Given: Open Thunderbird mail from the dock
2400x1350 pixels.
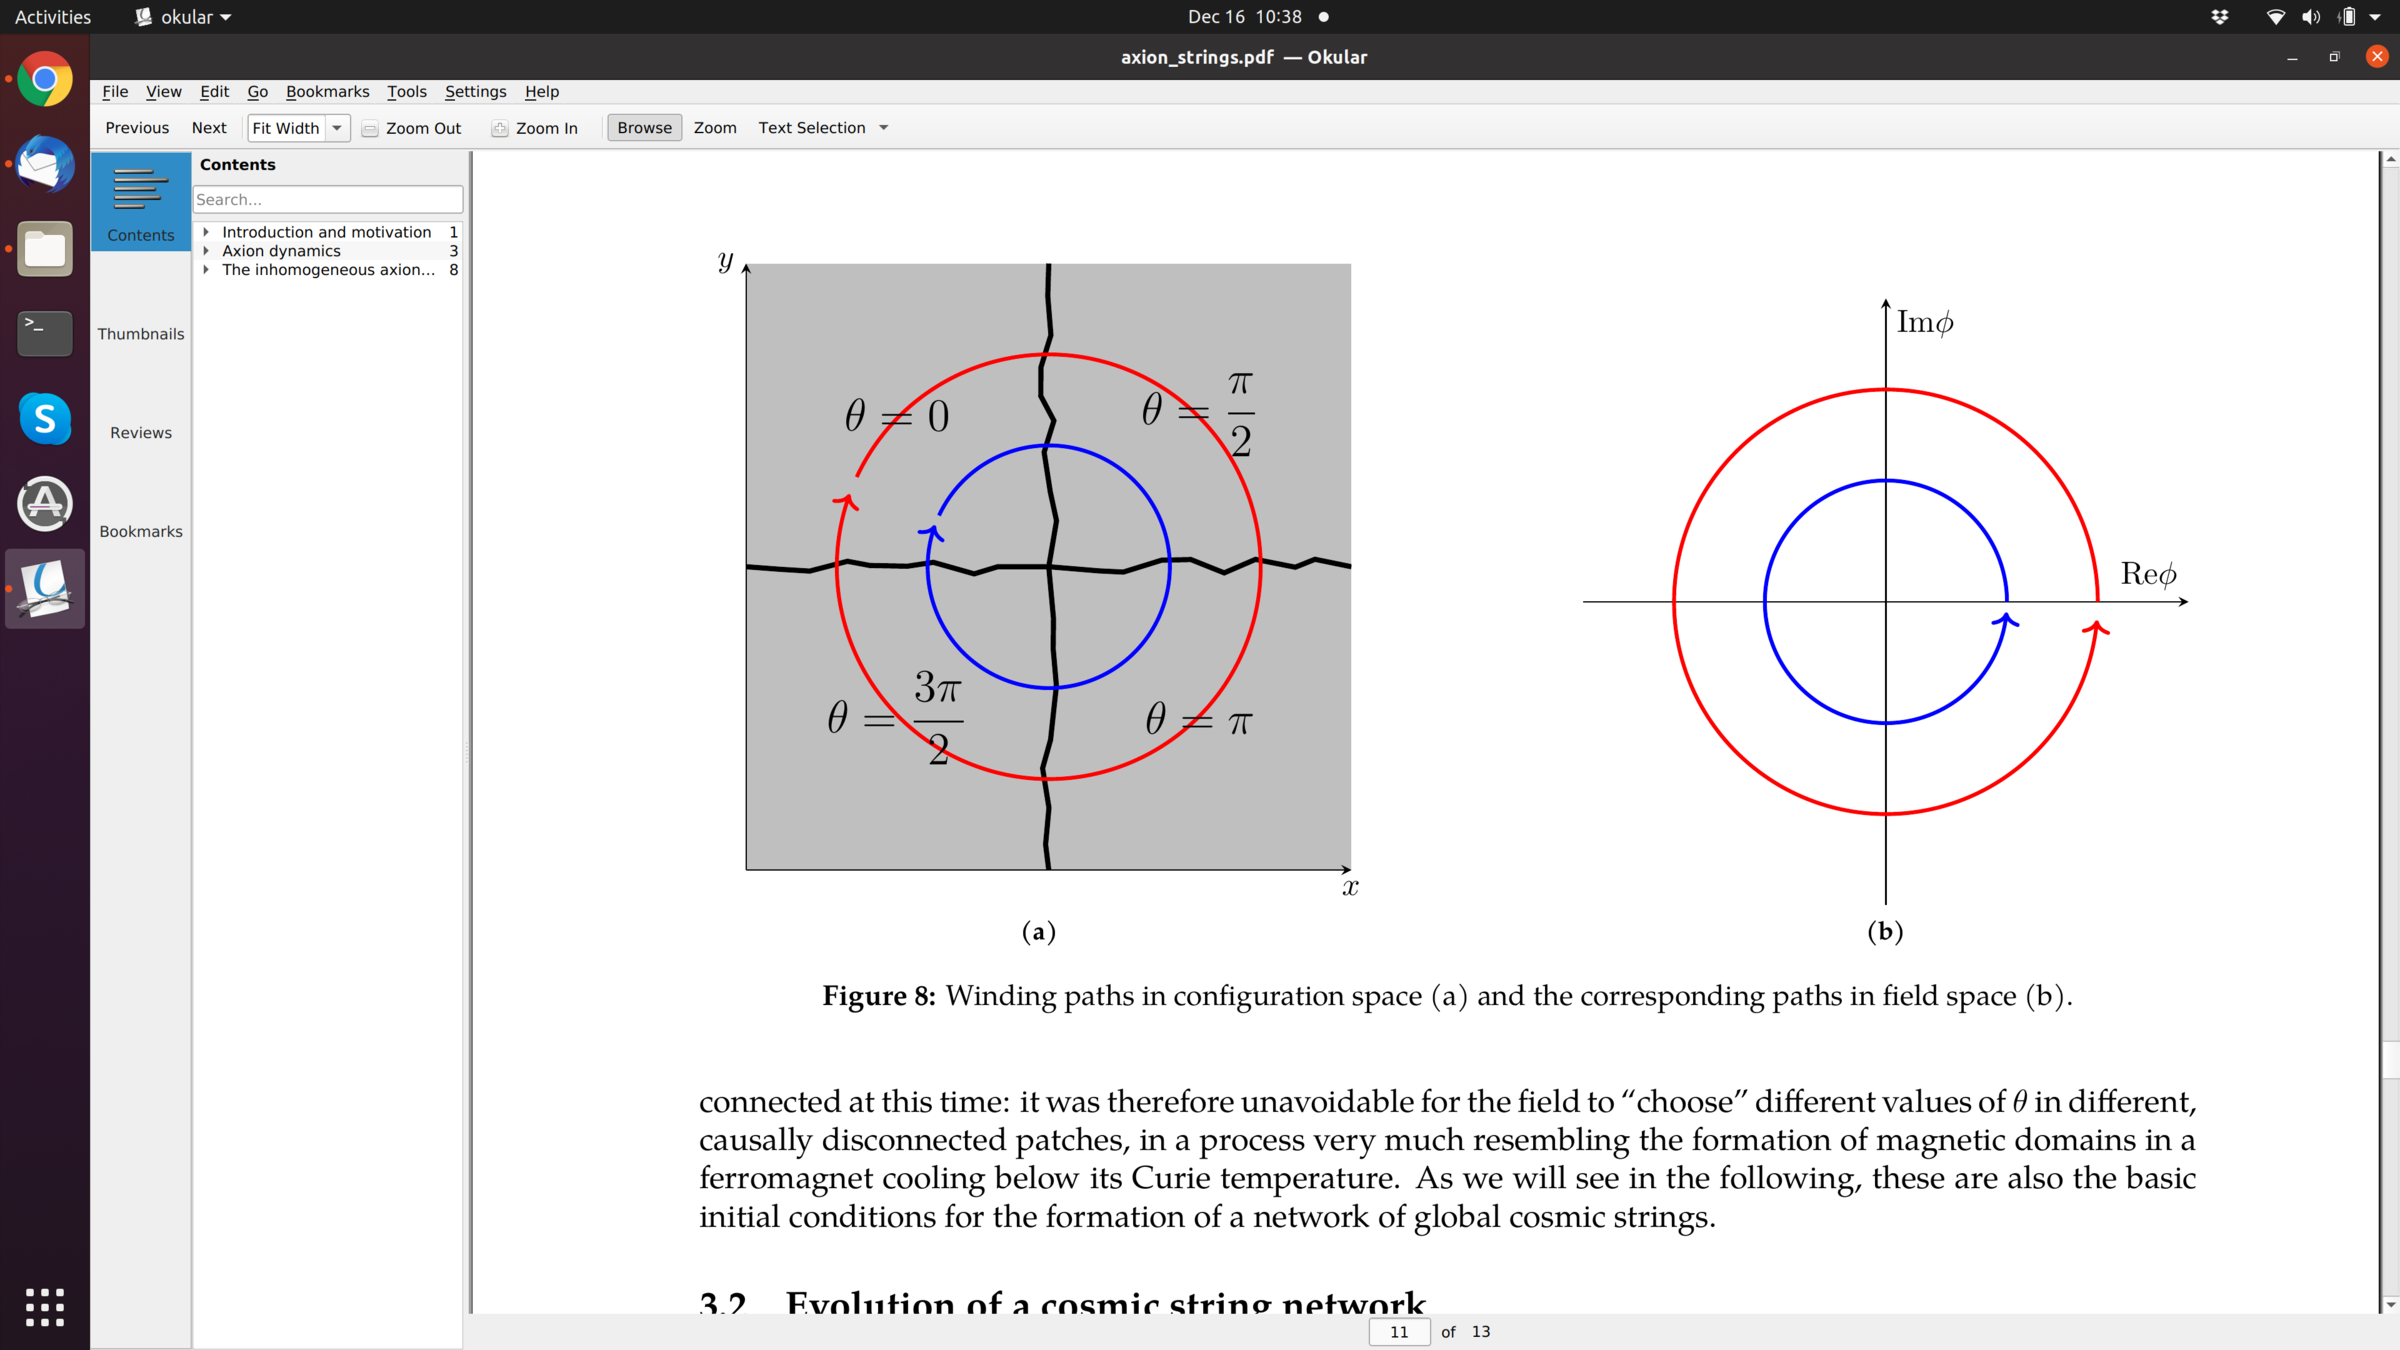Looking at the screenshot, I should pyautogui.click(x=45, y=165).
